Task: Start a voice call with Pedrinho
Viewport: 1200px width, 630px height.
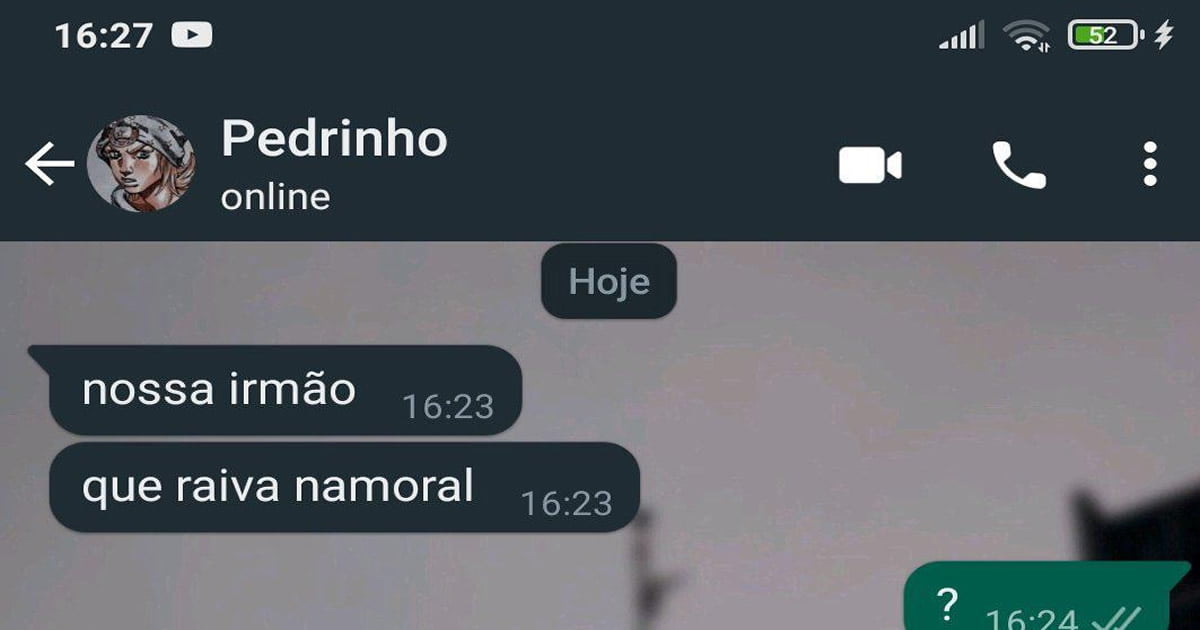Action: [x=1018, y=165]
